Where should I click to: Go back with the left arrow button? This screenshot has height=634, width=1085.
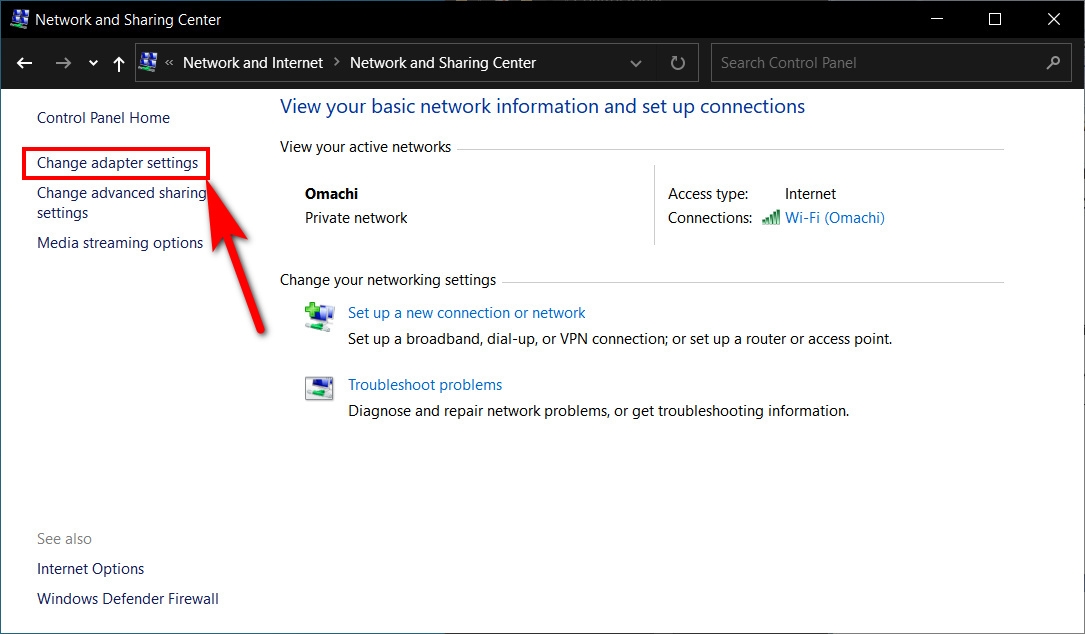point(25,63)
